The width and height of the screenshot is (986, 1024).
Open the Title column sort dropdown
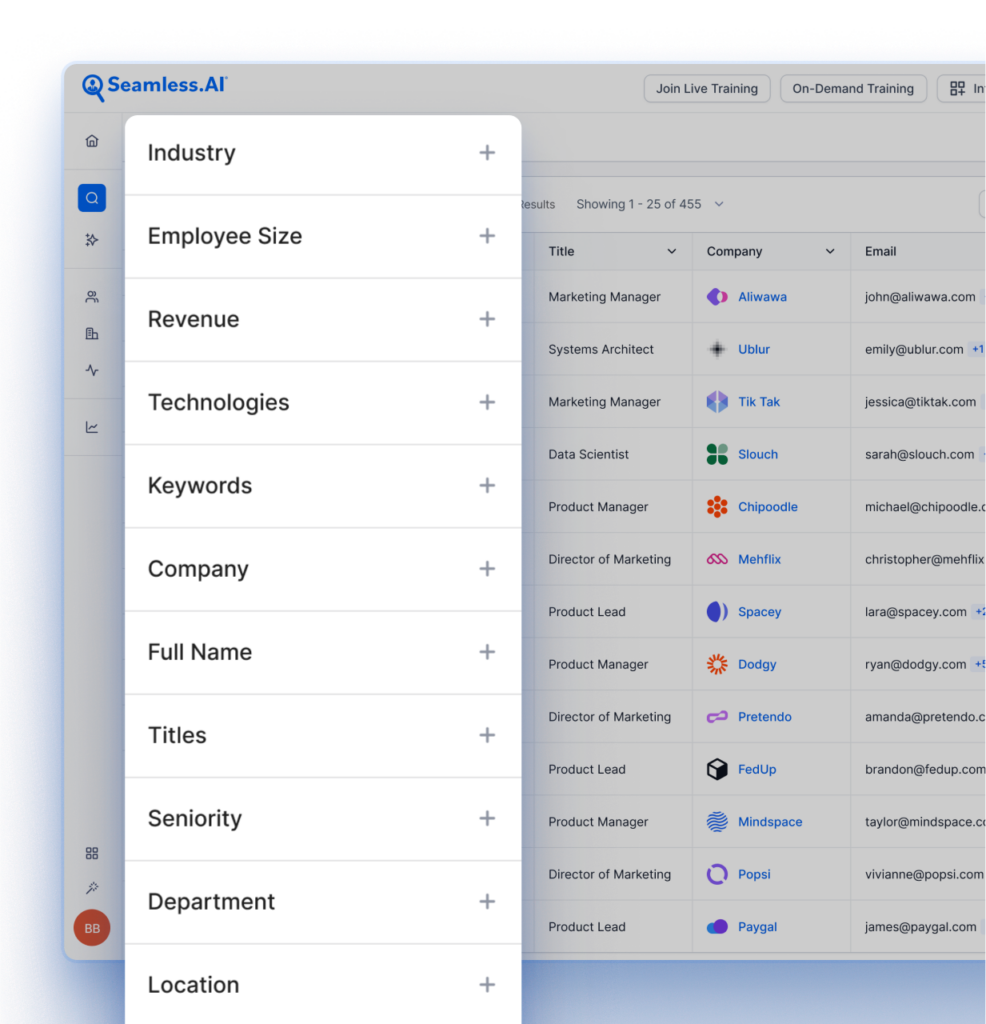(672, 252)
